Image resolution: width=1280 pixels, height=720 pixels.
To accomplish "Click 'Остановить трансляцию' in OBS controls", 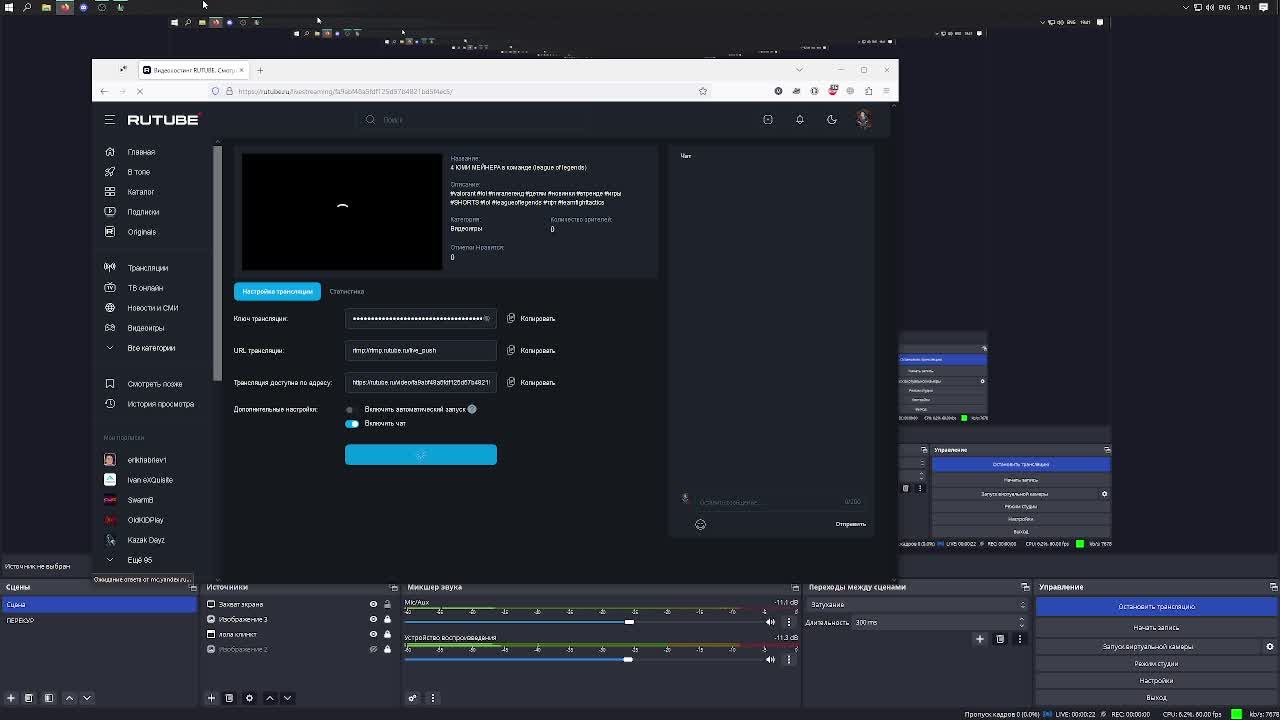I will (1156, 607).
